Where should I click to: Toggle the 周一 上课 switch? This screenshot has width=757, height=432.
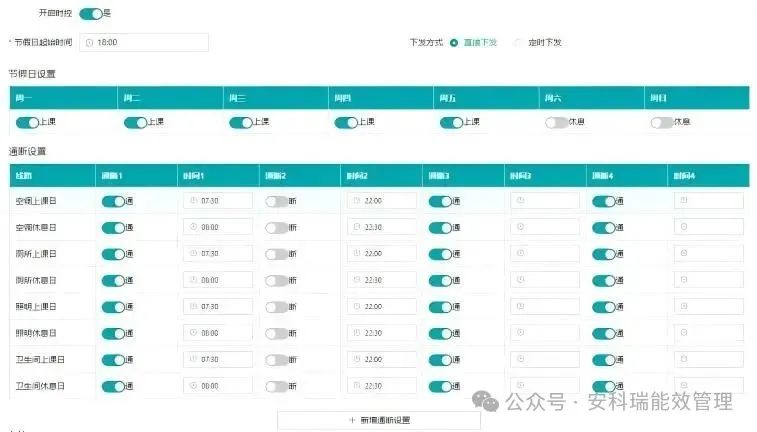click(x=28, y=123)
